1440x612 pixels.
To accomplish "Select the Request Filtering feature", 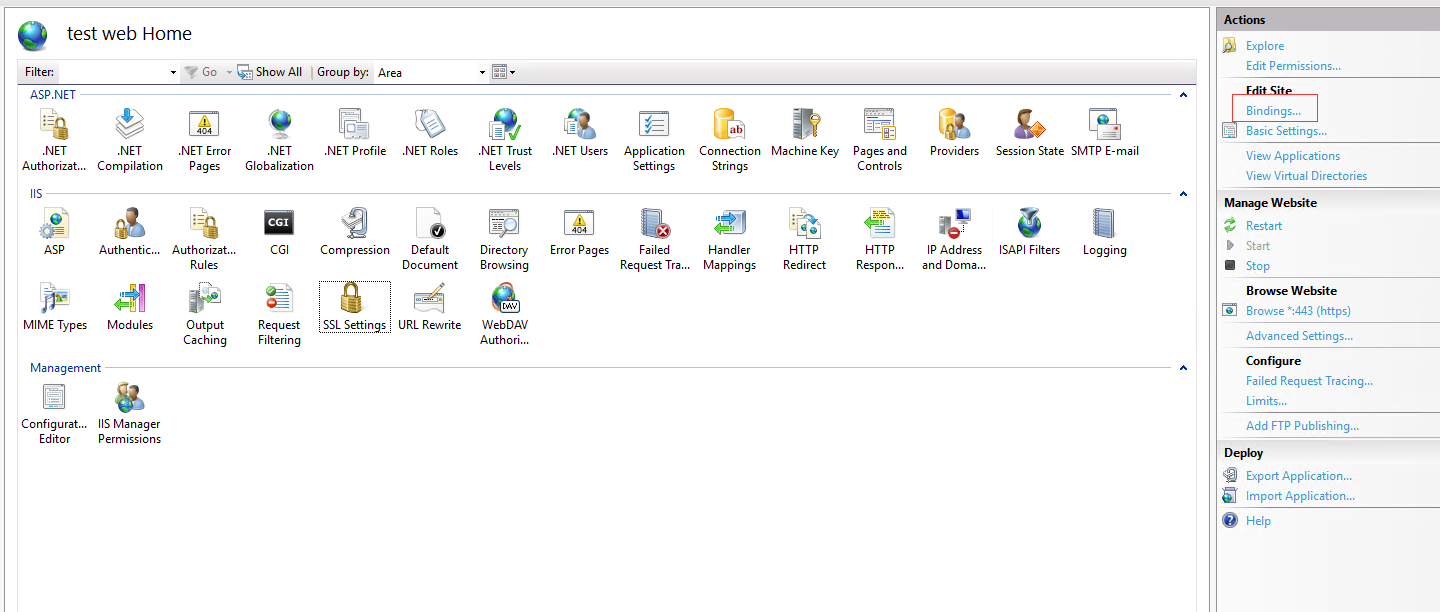I will (x=278, y=305).
